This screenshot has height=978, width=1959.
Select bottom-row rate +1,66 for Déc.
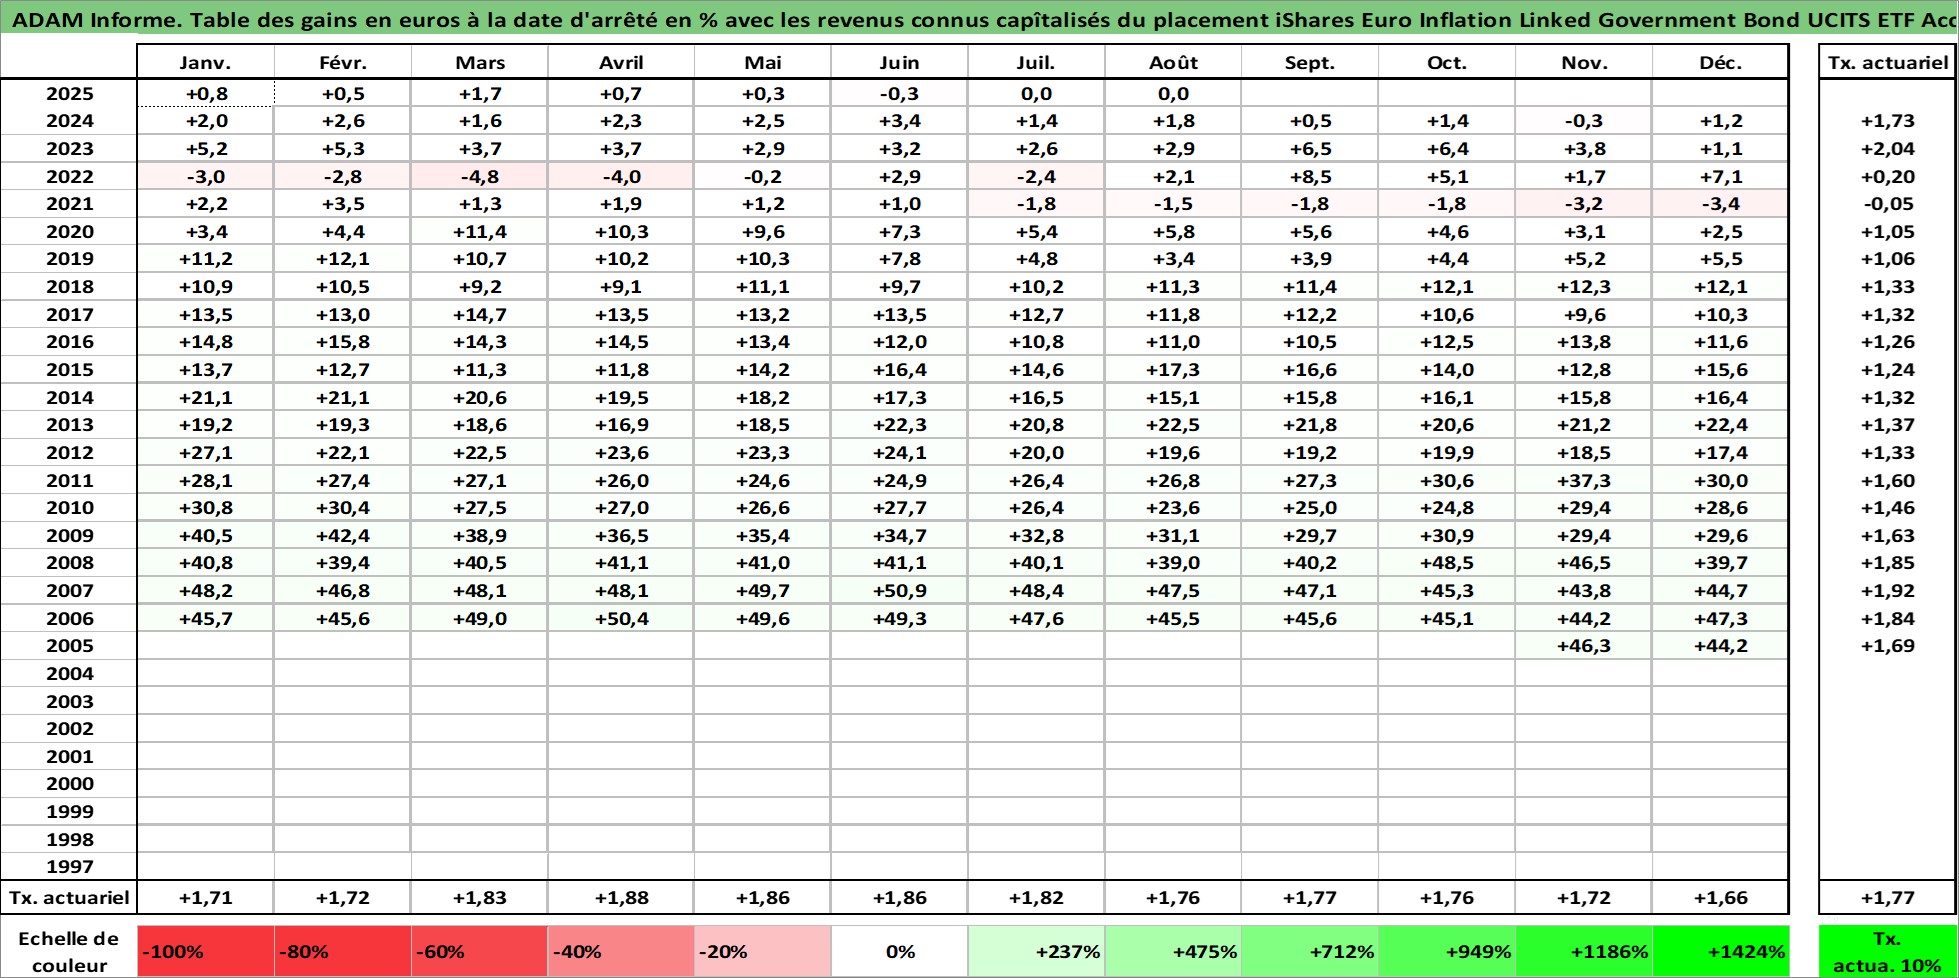pos(1720,898)
